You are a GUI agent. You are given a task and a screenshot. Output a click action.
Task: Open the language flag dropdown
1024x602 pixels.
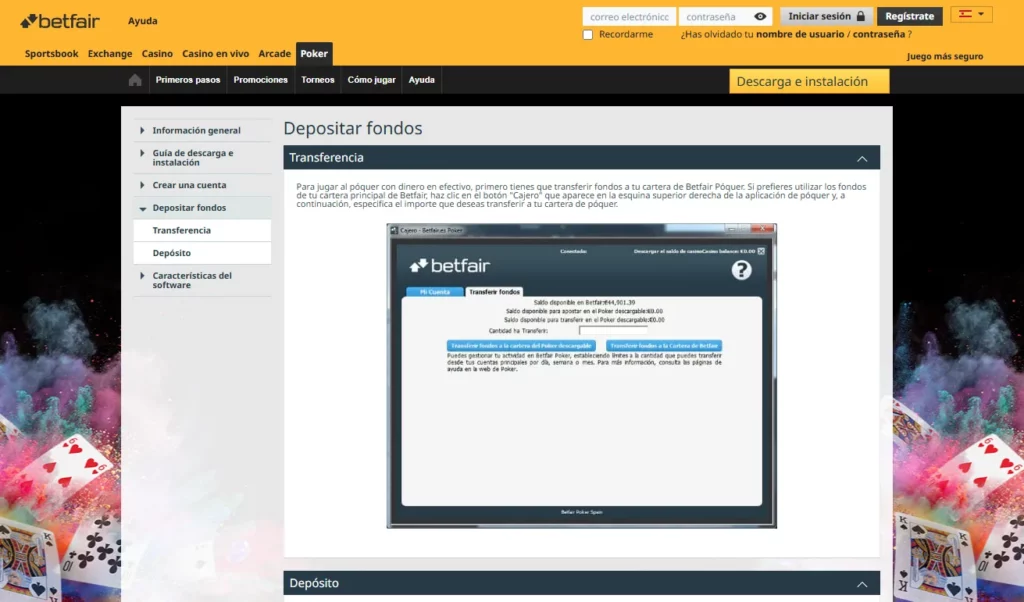click(971, 14)
